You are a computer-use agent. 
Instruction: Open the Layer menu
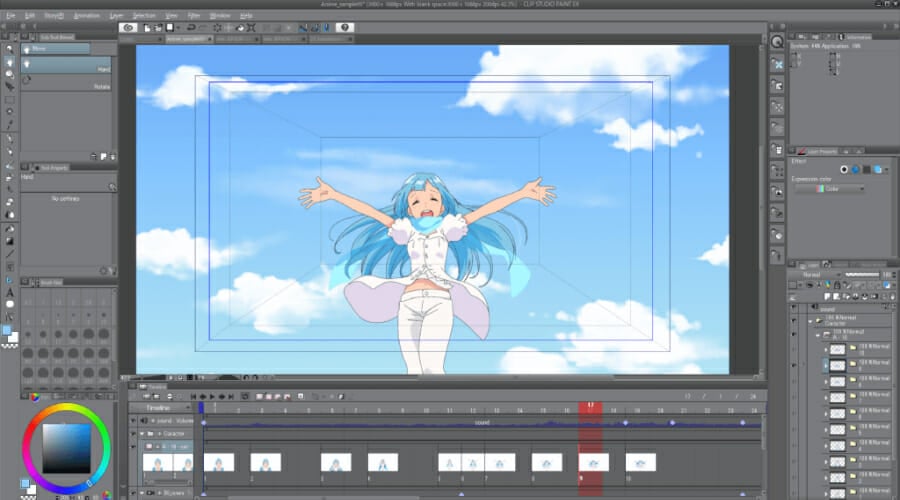[116, 15]
